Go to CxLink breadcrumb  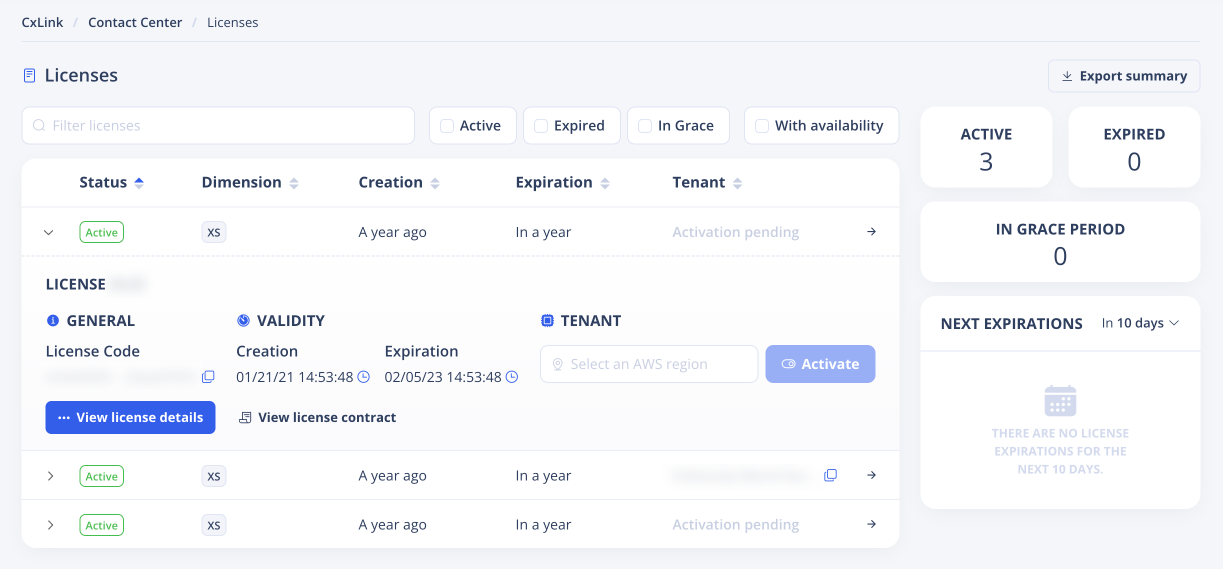pos(43,22)
